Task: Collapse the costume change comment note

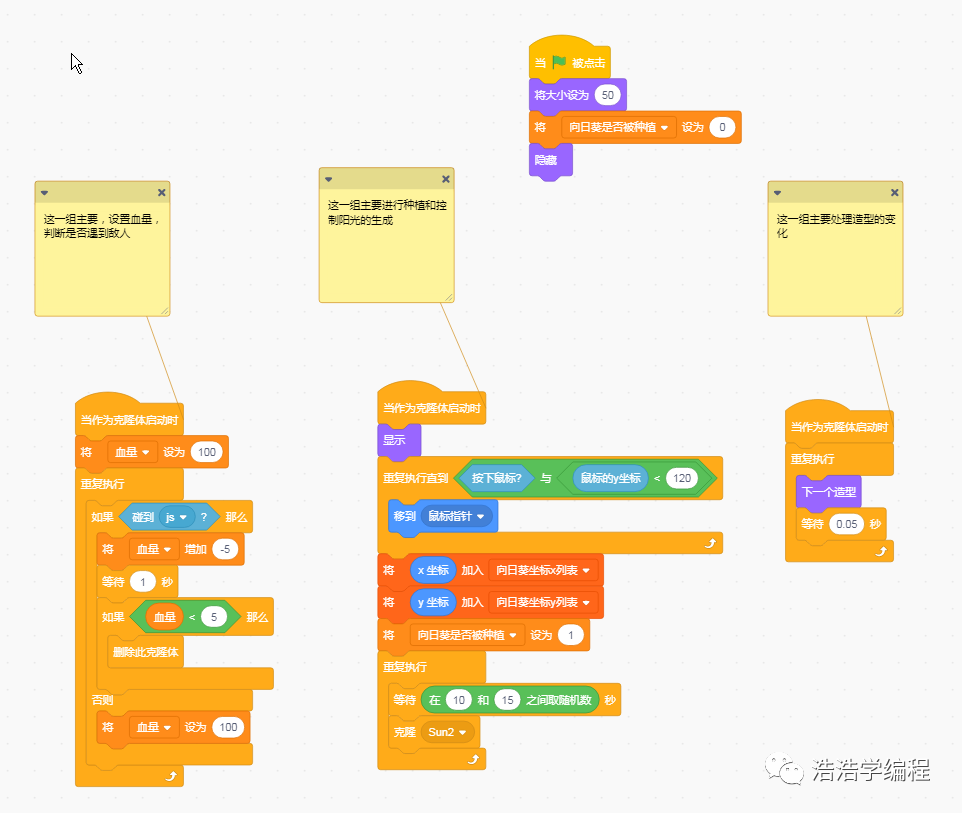Action: point(777,193)
